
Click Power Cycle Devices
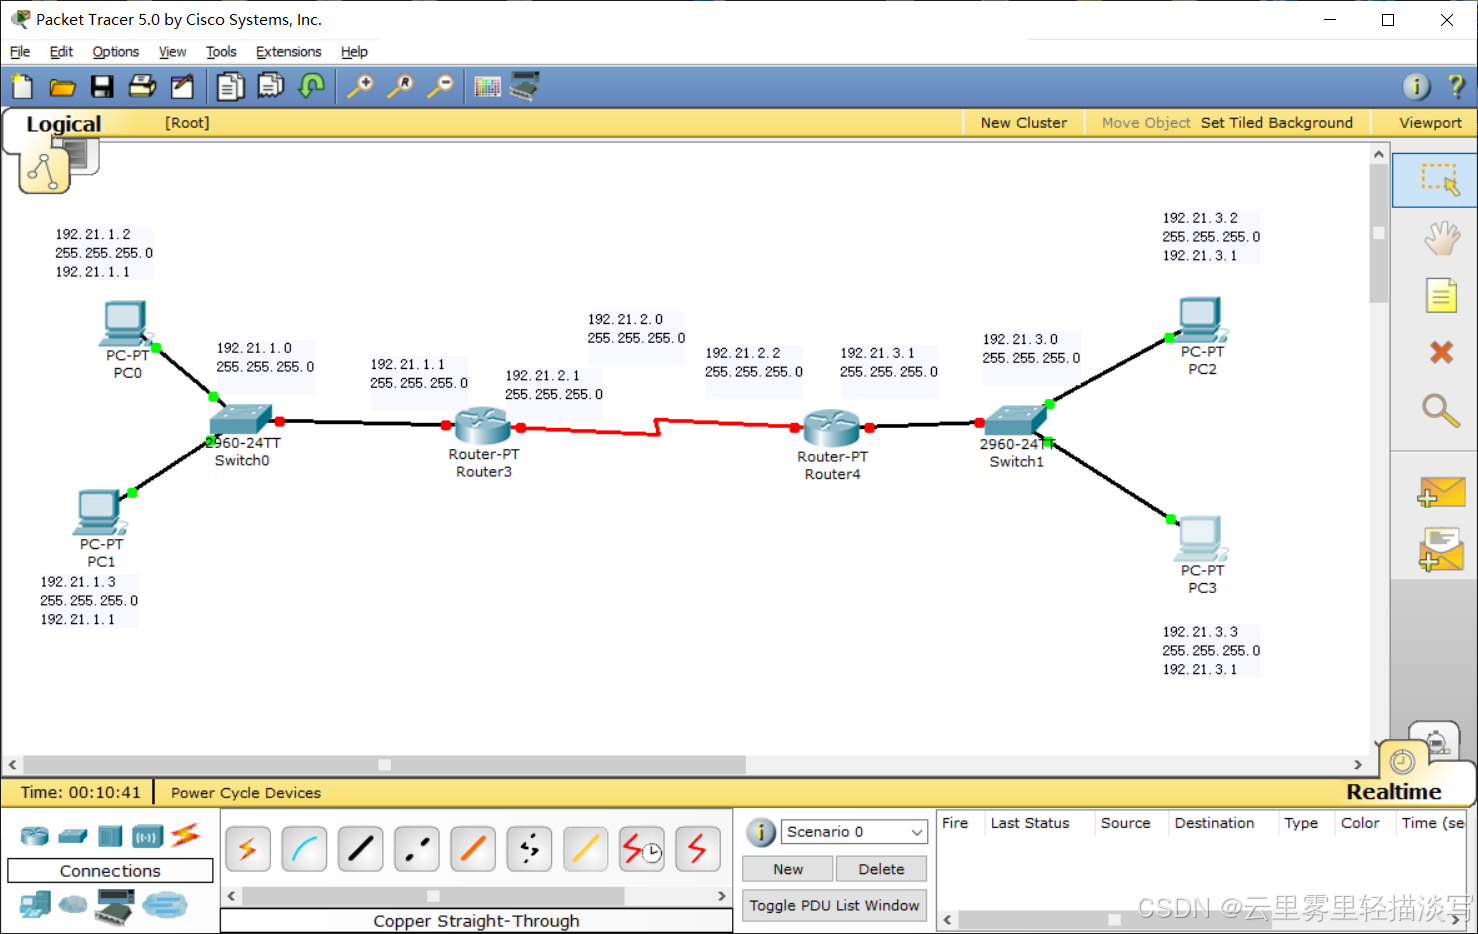coord(246,793)
